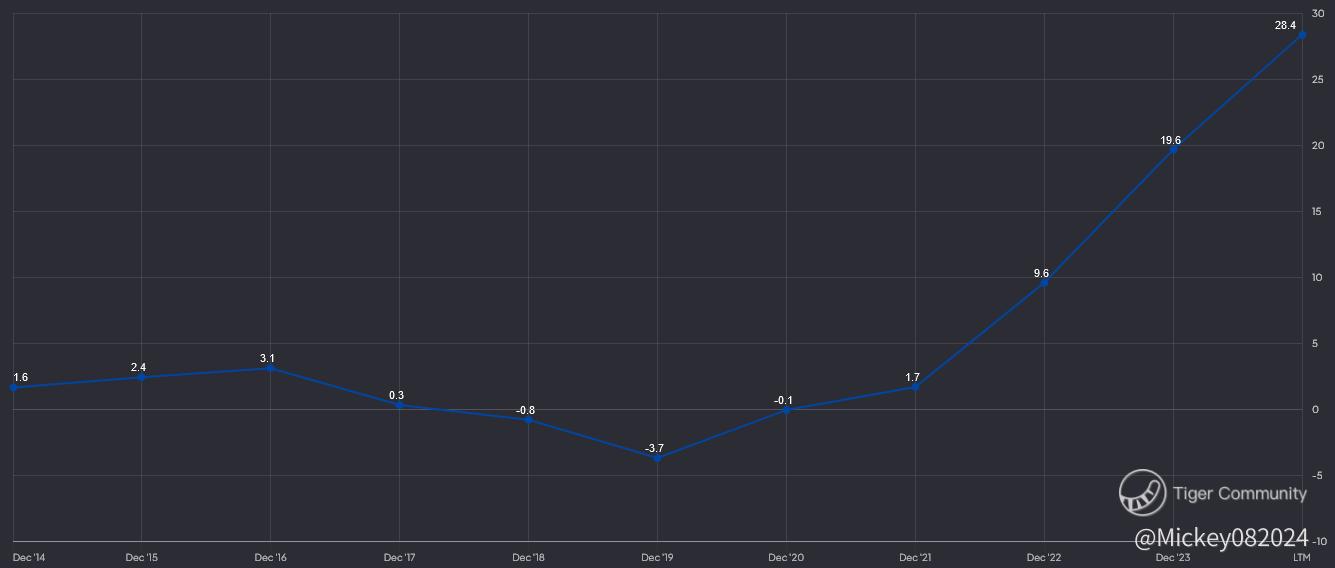Select the 9.6 data point for Dec '22

tap(1044, 283)
